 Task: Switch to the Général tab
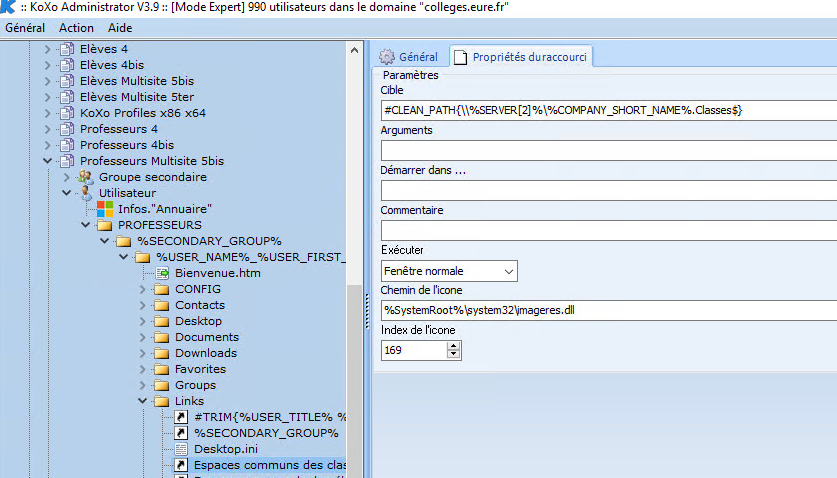click(x=408, y=57)
